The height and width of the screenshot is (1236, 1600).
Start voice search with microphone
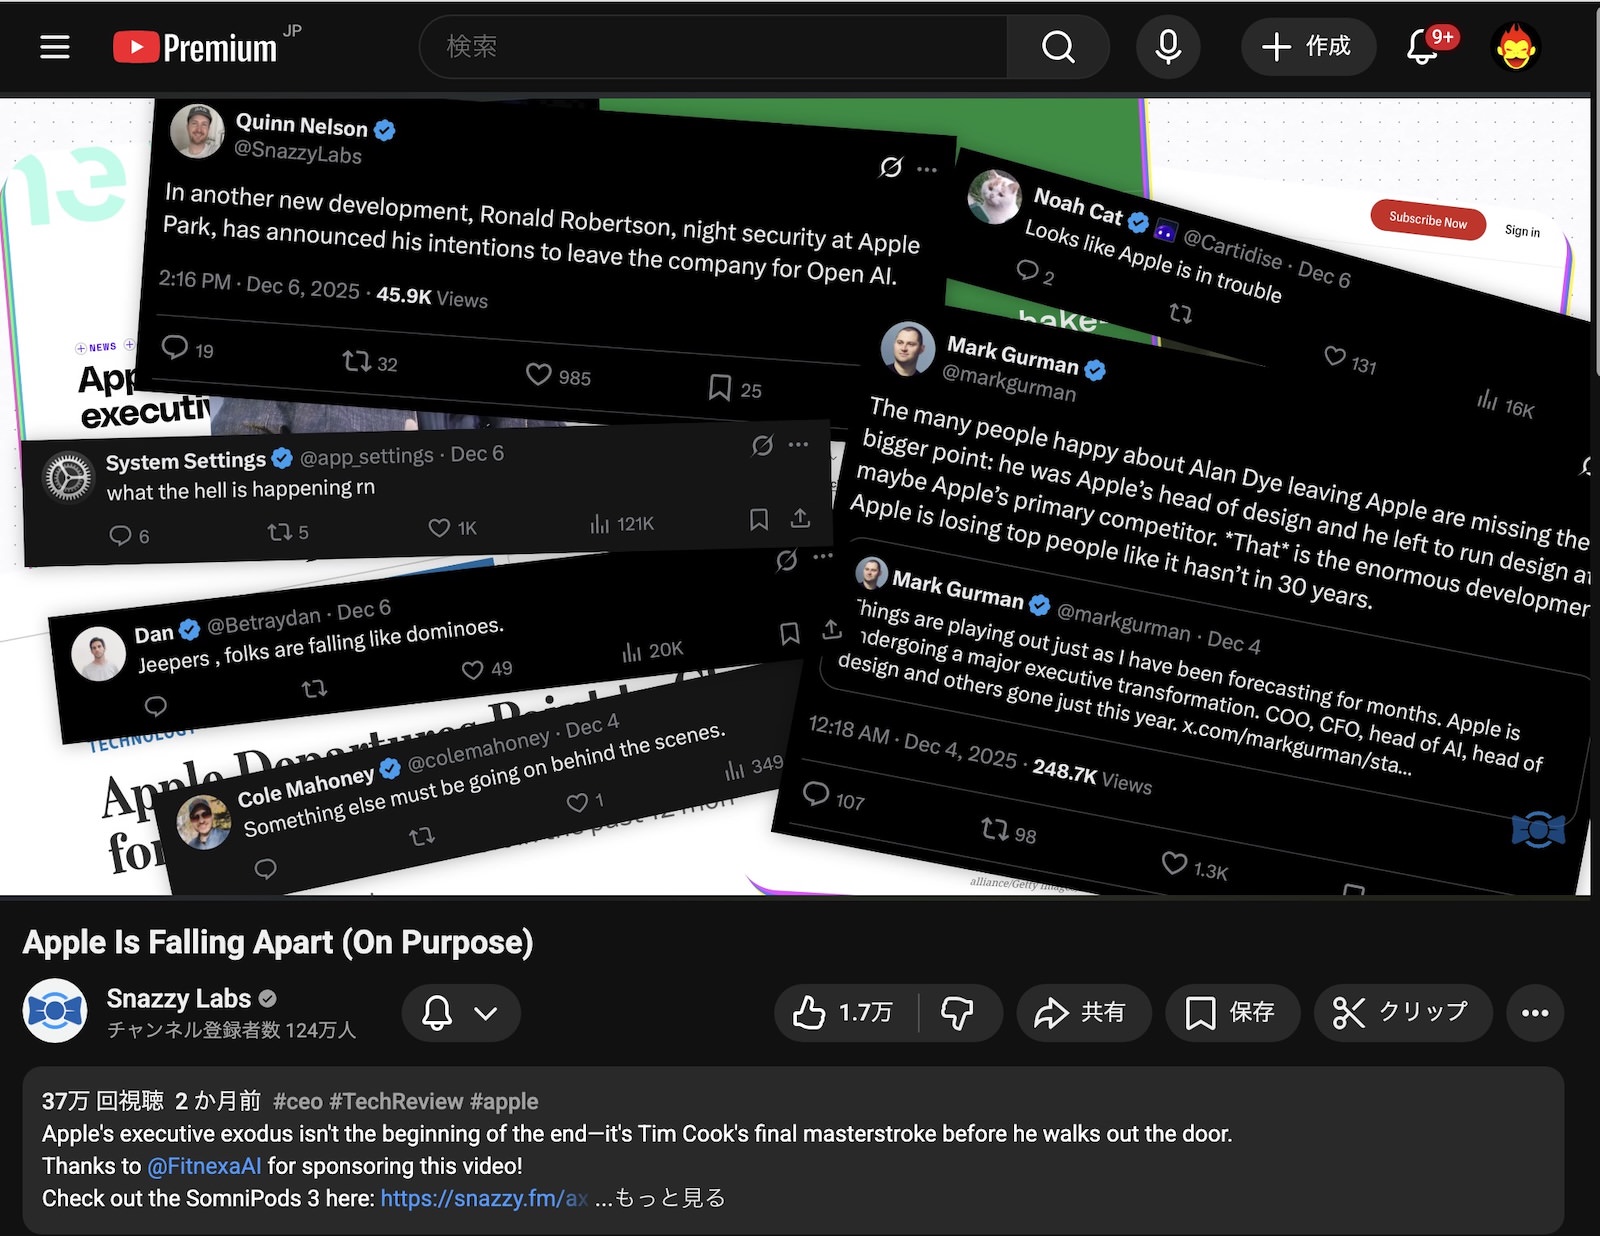click(x=1168, y=47)
